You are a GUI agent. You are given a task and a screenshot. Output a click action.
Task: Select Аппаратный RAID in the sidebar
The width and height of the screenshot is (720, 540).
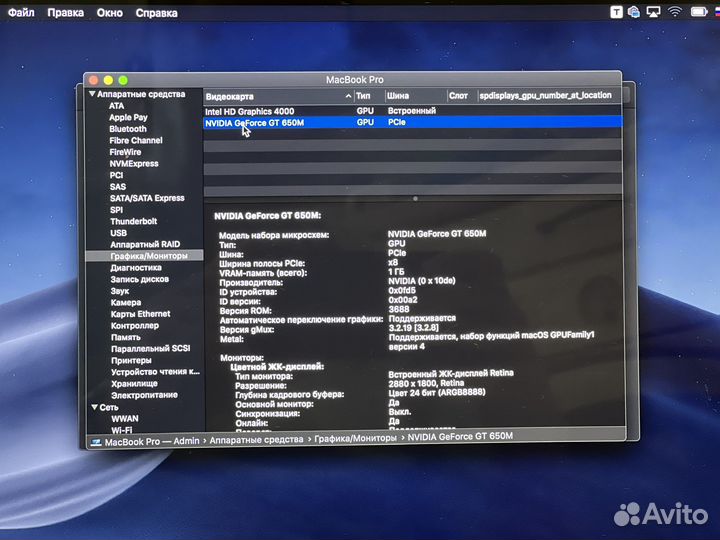(145, 244)
